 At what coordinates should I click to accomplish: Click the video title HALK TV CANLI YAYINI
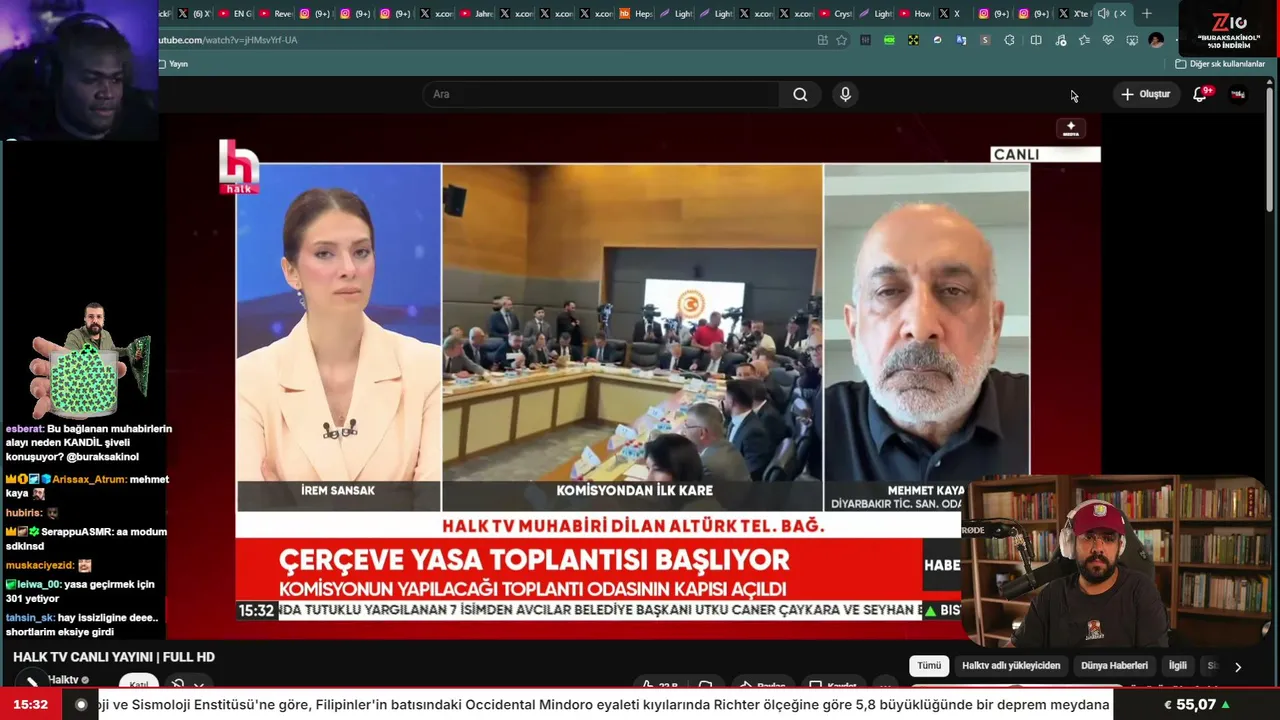coord(114,657)
